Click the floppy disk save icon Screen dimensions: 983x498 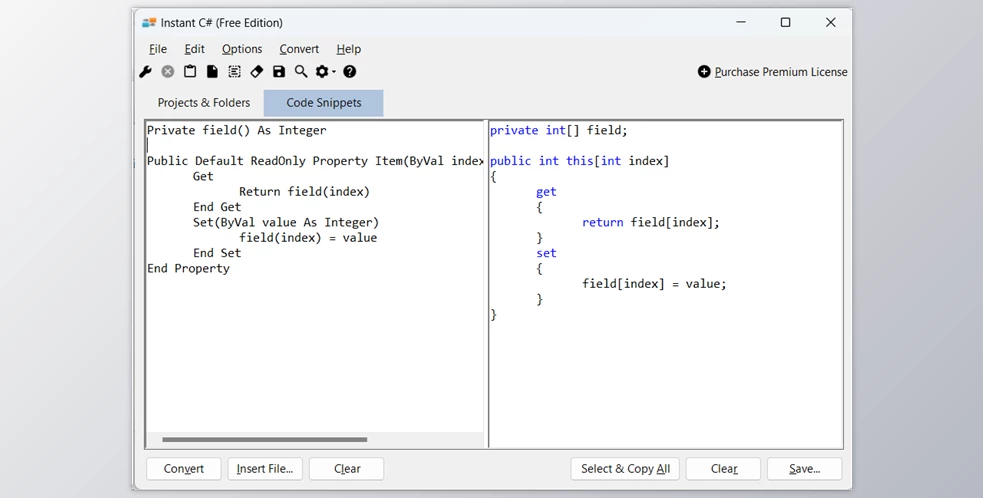279,72
